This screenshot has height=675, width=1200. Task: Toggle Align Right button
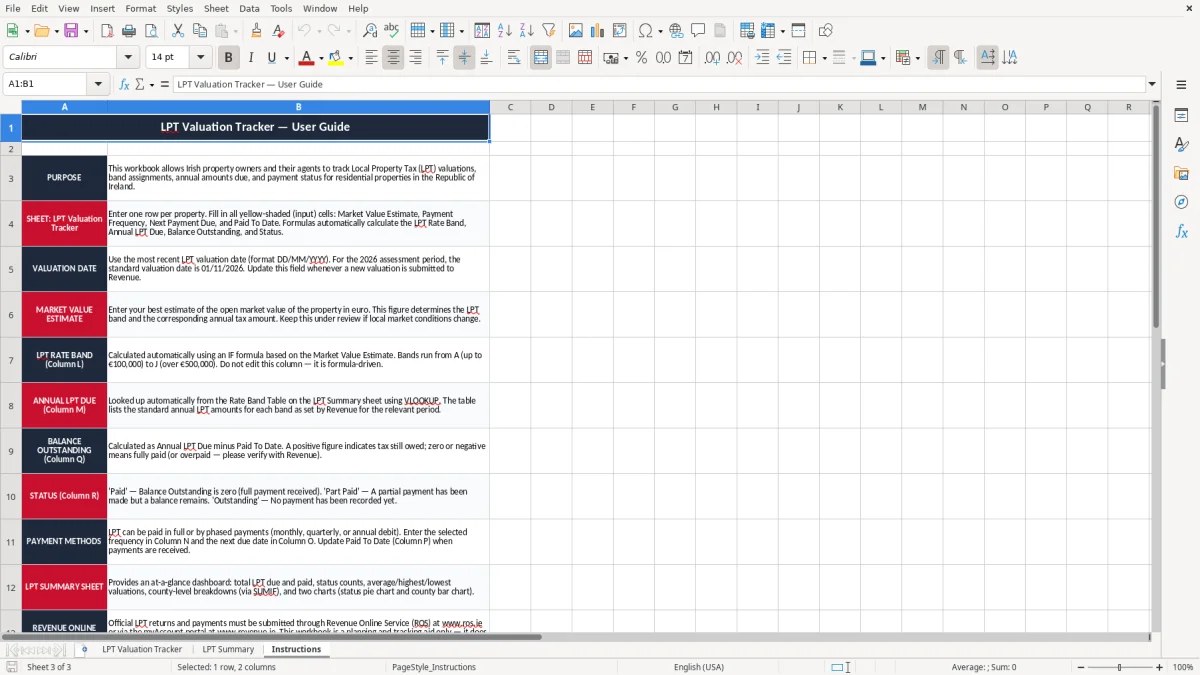(x=415, y=58)
